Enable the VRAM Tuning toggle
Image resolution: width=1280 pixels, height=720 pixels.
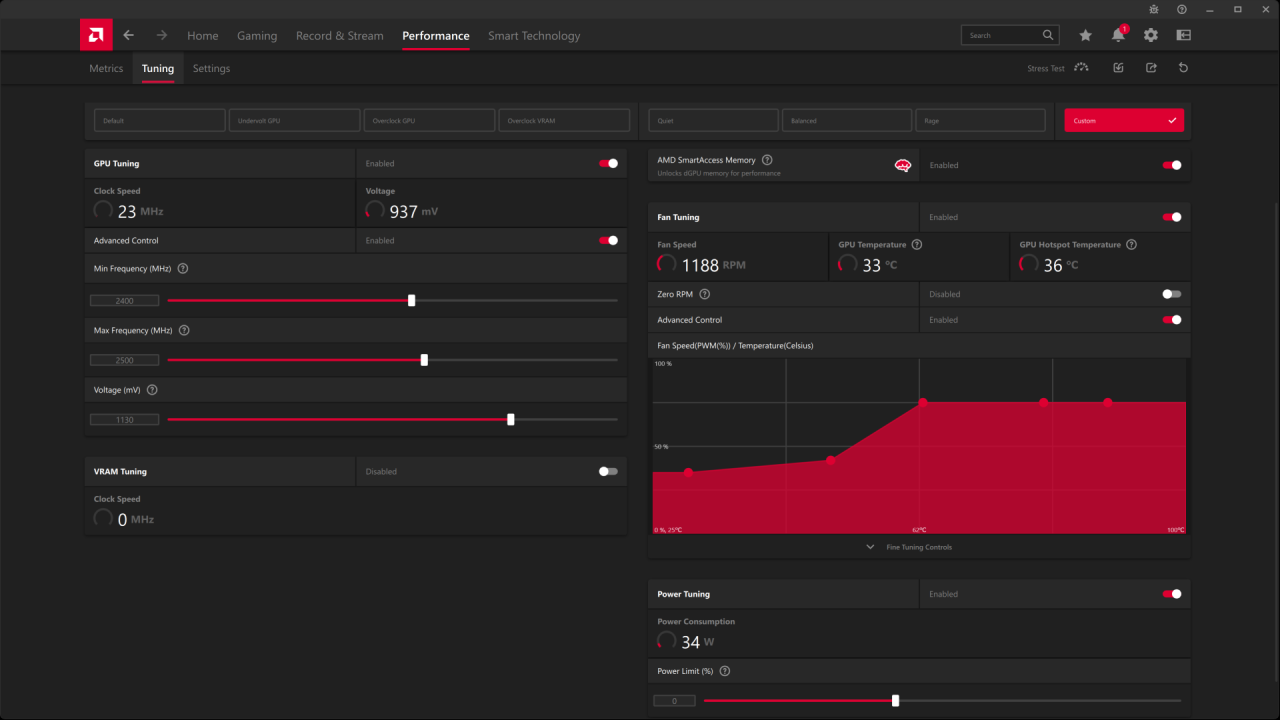tap(608, 471)
